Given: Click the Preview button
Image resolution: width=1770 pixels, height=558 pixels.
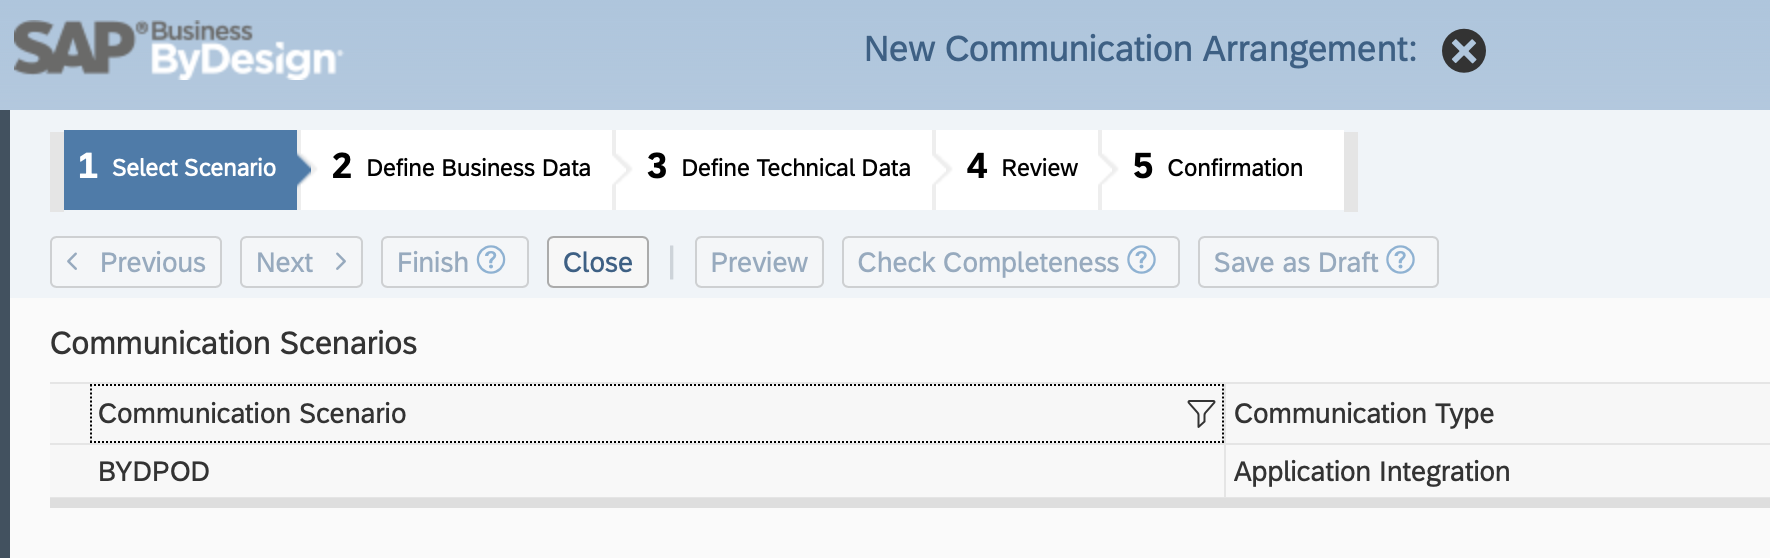Looking at the screenshot, I should [x=759, y=262].
